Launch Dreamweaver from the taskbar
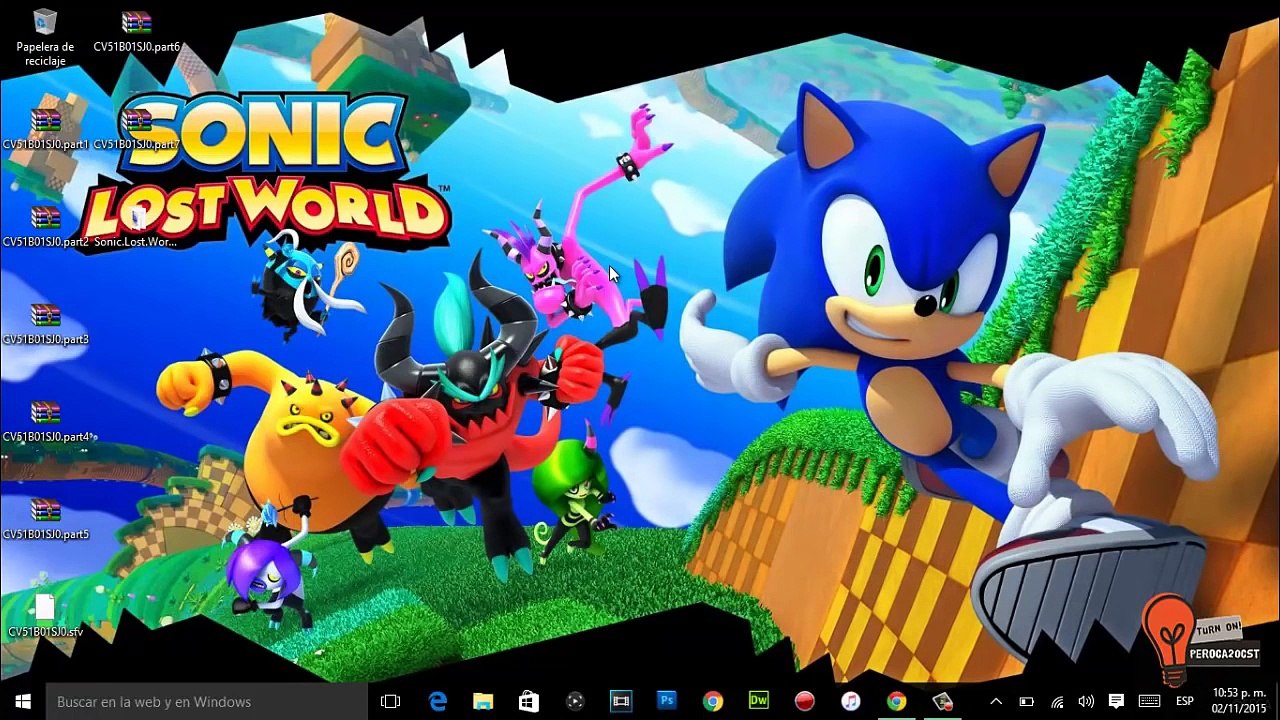1280x720 pixels. [759, 701]
